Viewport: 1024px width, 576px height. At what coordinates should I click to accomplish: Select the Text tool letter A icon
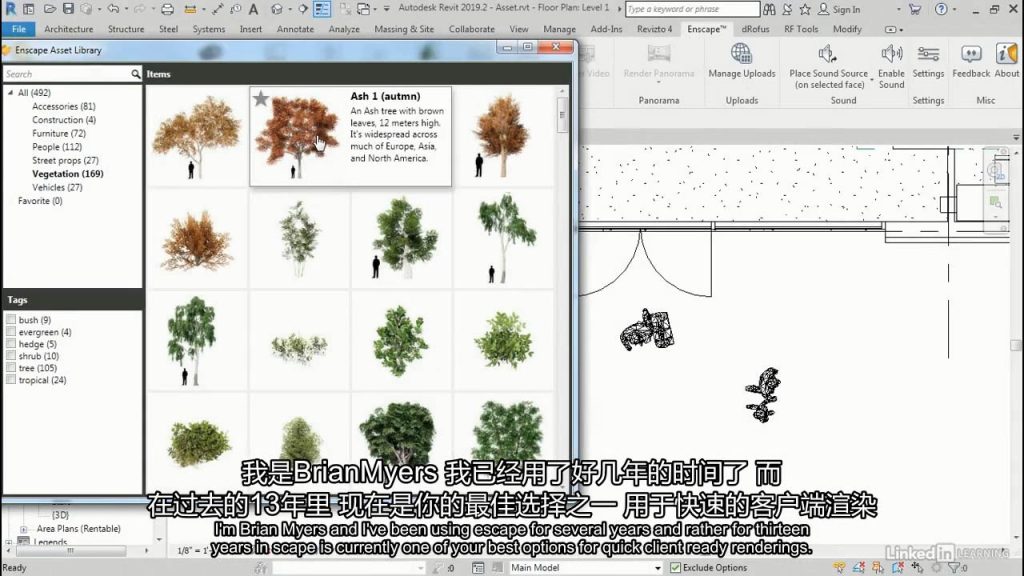pyautogui.click(x=253, y=9)
